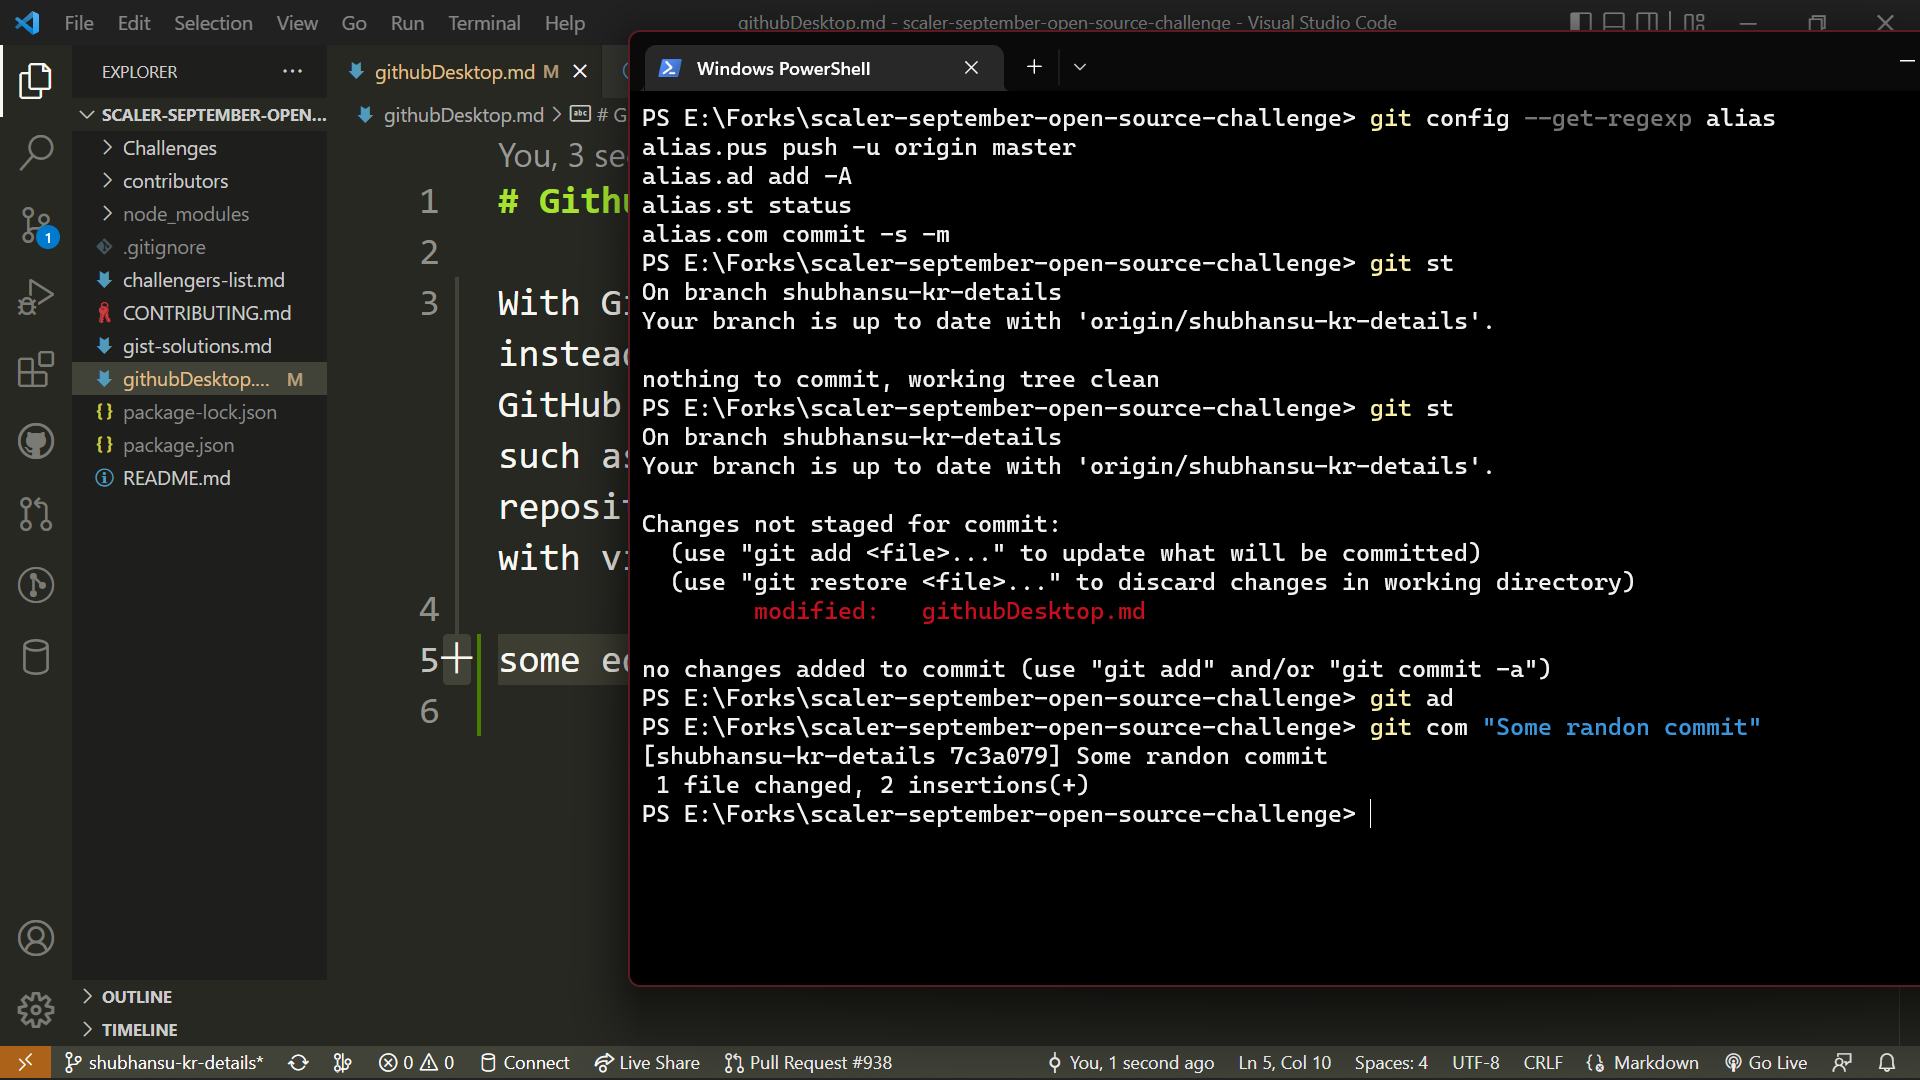The width and height of the screenshot is (1920, 1080).
Task: Toggle the primary sidebar visibility
Action: pos(1580,20)
